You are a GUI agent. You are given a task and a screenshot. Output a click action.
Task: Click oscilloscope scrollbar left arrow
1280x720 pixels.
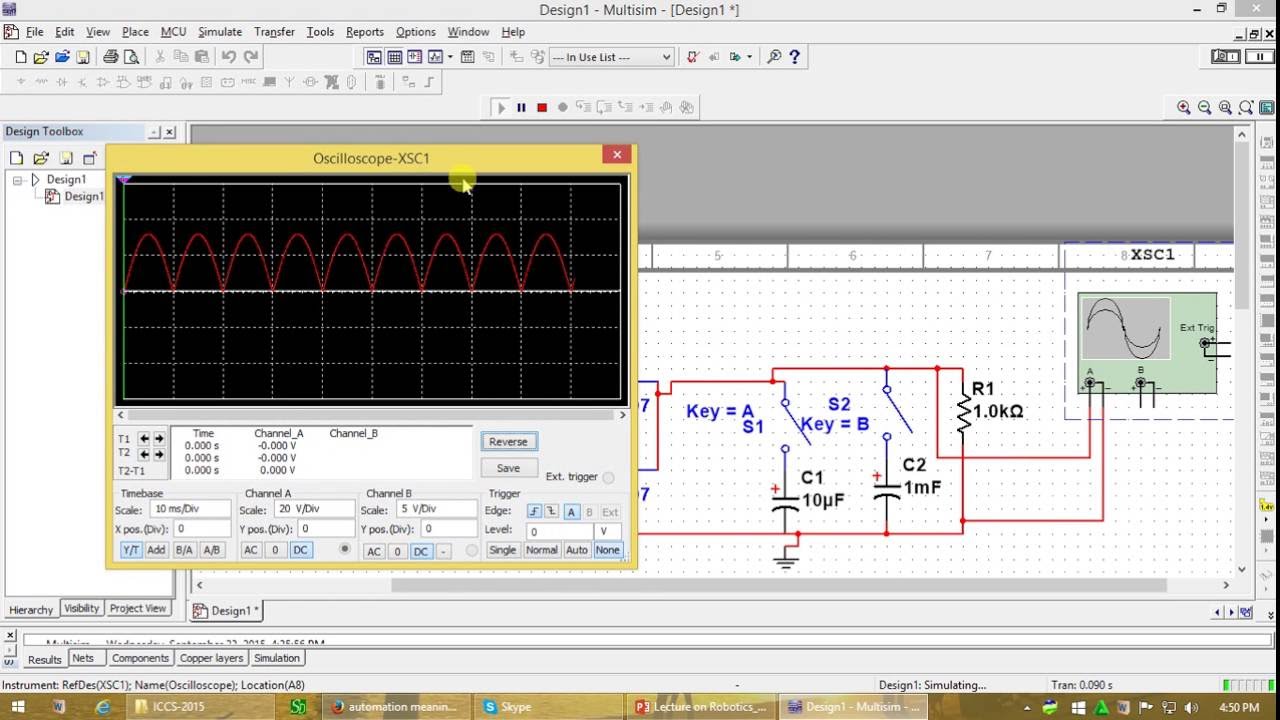click(120, 415)
